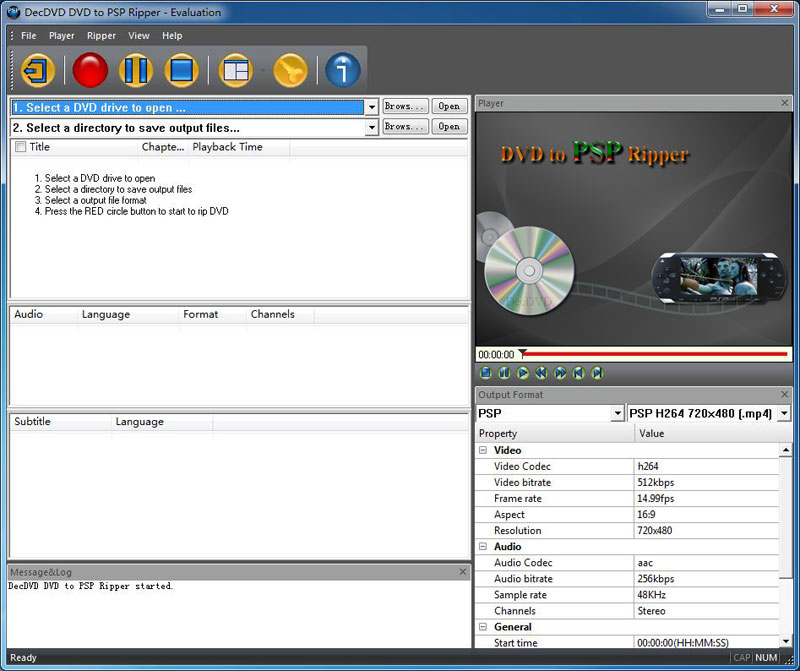Image resolution: width=800 pixels, height=671 pixels.
Task: Click the Start time value 00:00:00
Action: (x=683, y=643)
